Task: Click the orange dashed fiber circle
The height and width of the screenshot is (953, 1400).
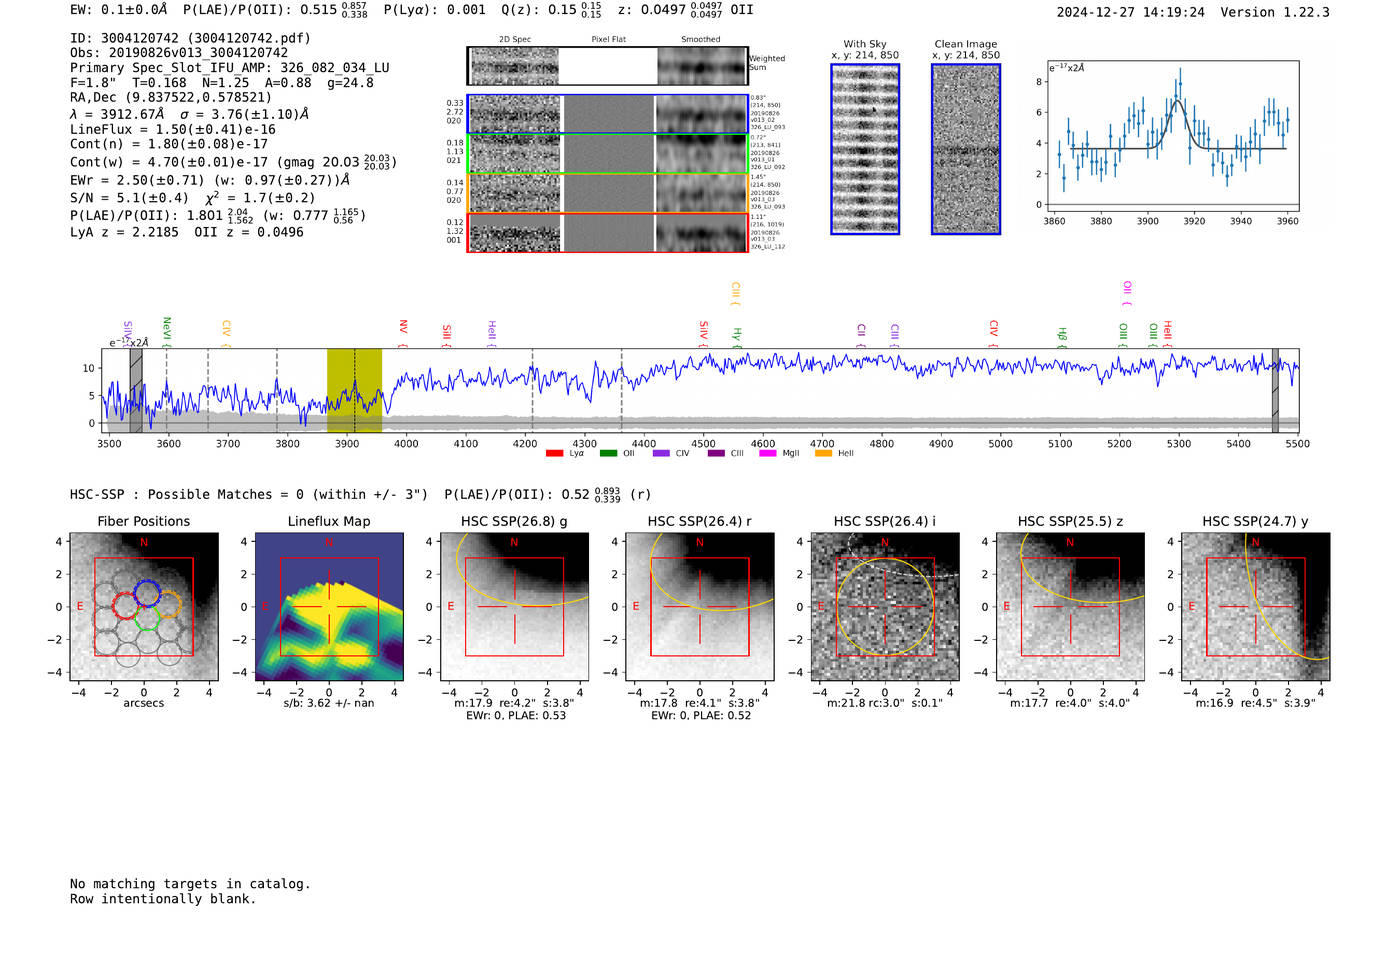Action: (x=169, y=604)
